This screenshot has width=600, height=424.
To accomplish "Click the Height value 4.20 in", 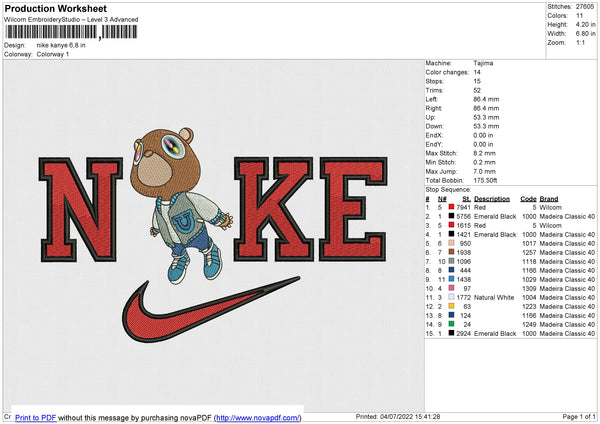I will point(585,24).
